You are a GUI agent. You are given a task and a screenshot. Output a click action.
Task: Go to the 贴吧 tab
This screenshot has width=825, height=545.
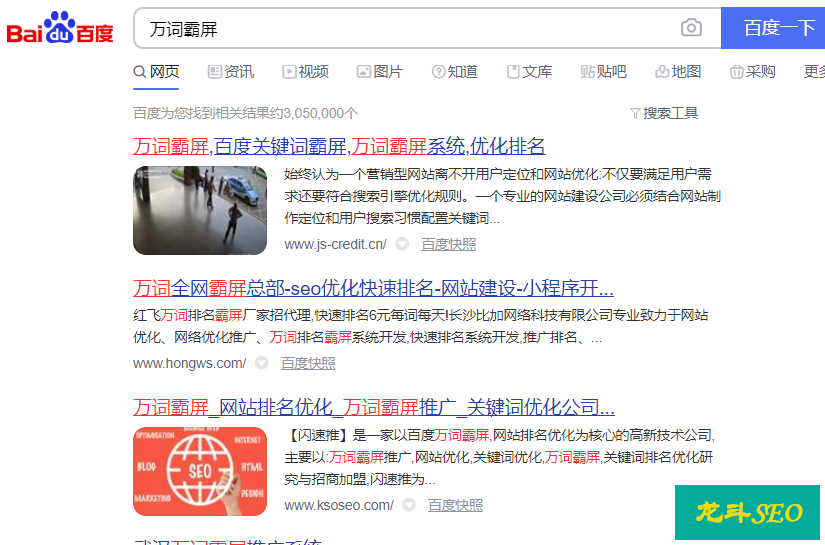tap(603, 72)
